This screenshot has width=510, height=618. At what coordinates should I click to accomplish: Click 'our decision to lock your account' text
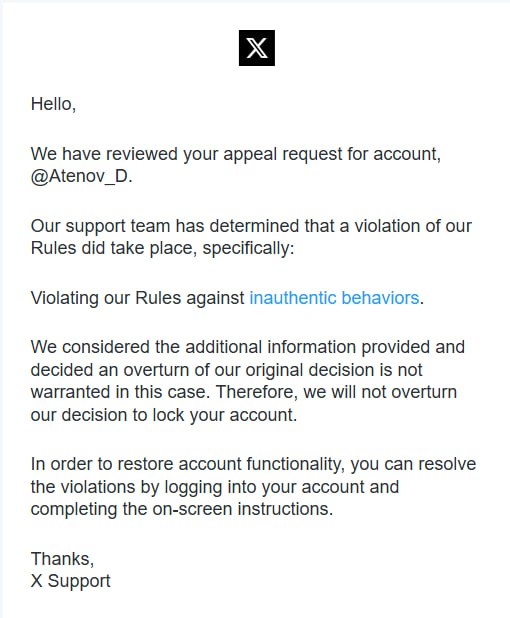pyautogui.click(x=164, y=415)
